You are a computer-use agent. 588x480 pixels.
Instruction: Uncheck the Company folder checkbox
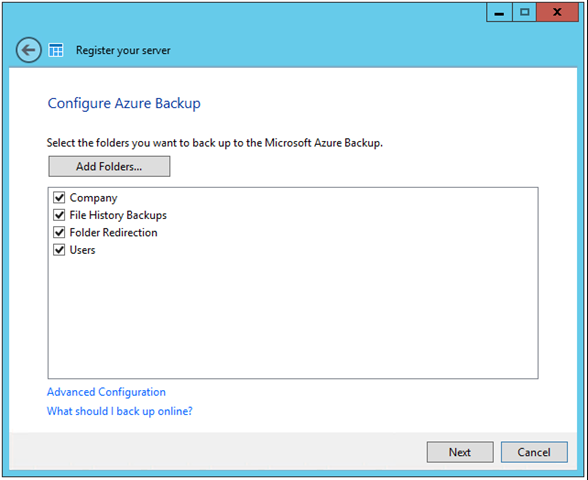coord(59,197)
